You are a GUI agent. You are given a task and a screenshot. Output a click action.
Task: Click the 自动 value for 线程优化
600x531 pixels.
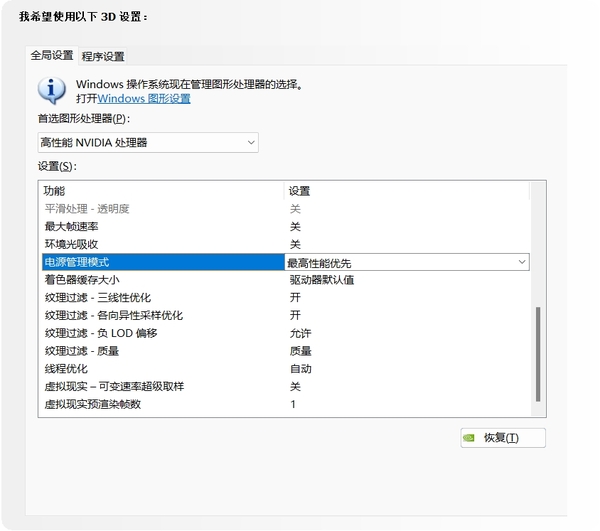point(300,369)
